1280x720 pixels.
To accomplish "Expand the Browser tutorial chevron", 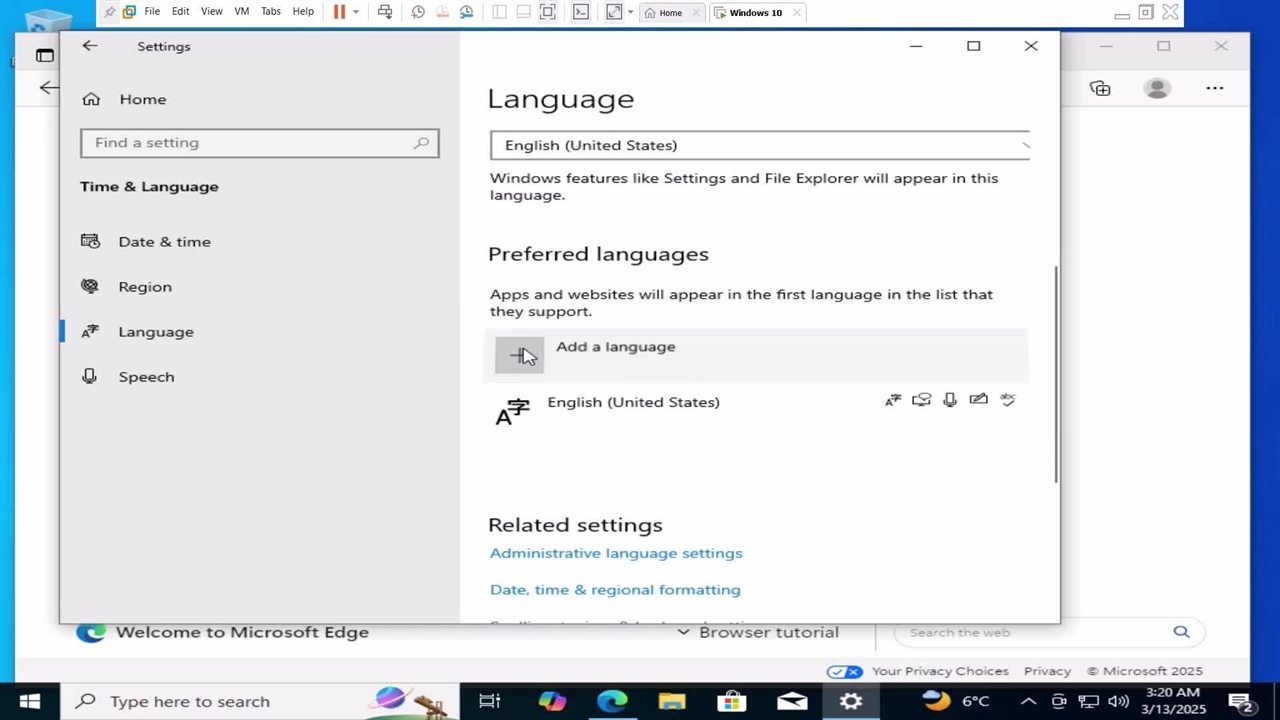I will coord(683,632).
